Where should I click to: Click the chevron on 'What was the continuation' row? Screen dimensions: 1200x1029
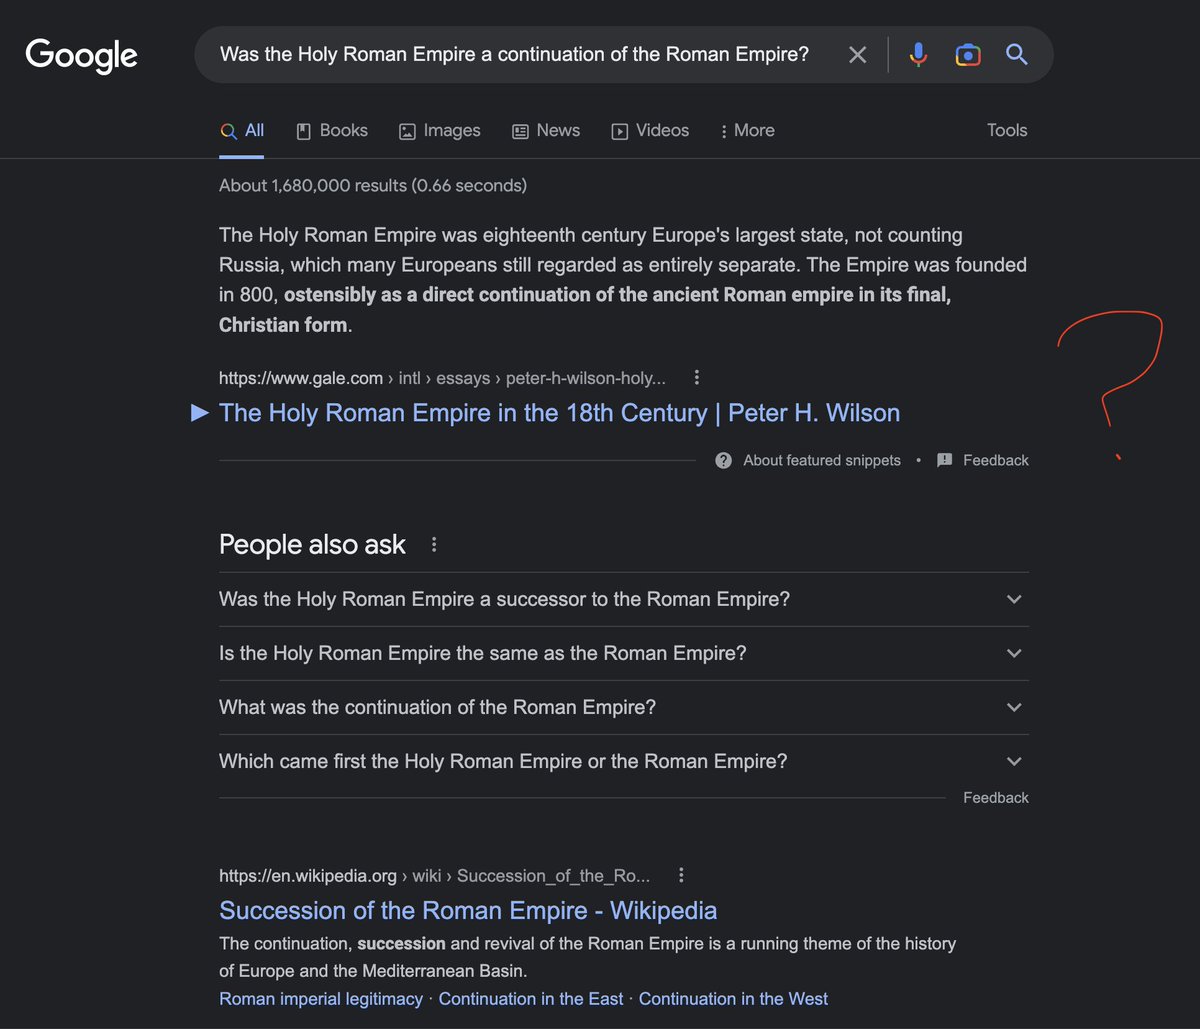coord(1014,708)
